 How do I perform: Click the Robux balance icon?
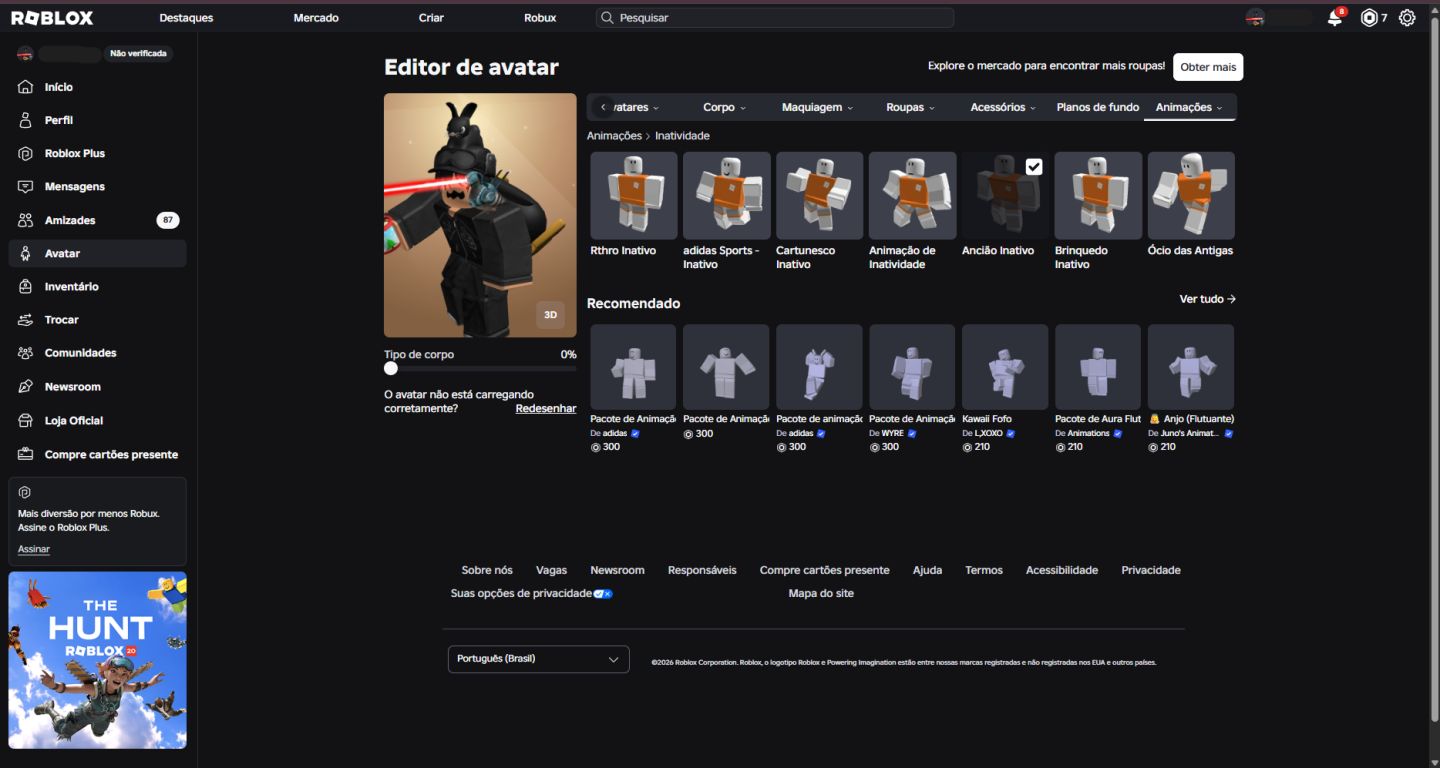pyautogui.click(x=1369, y=18)
